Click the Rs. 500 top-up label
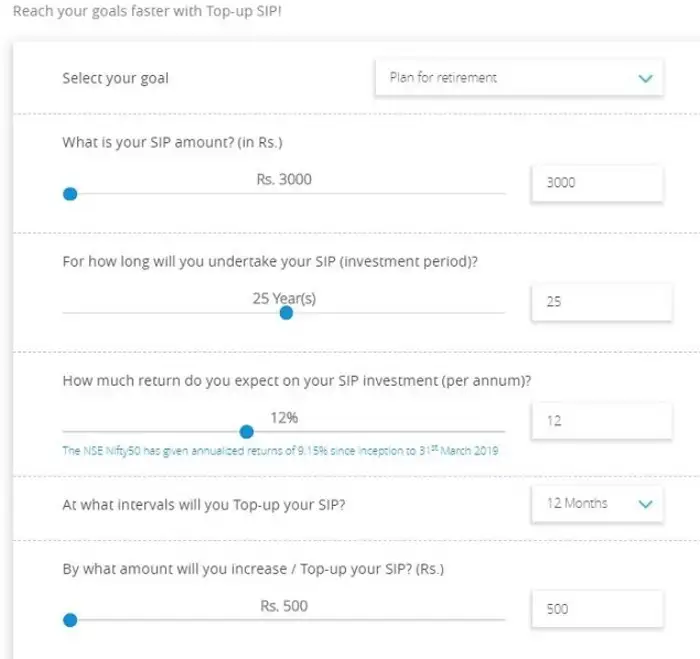 pyautogui.click(x=284, y=605)
